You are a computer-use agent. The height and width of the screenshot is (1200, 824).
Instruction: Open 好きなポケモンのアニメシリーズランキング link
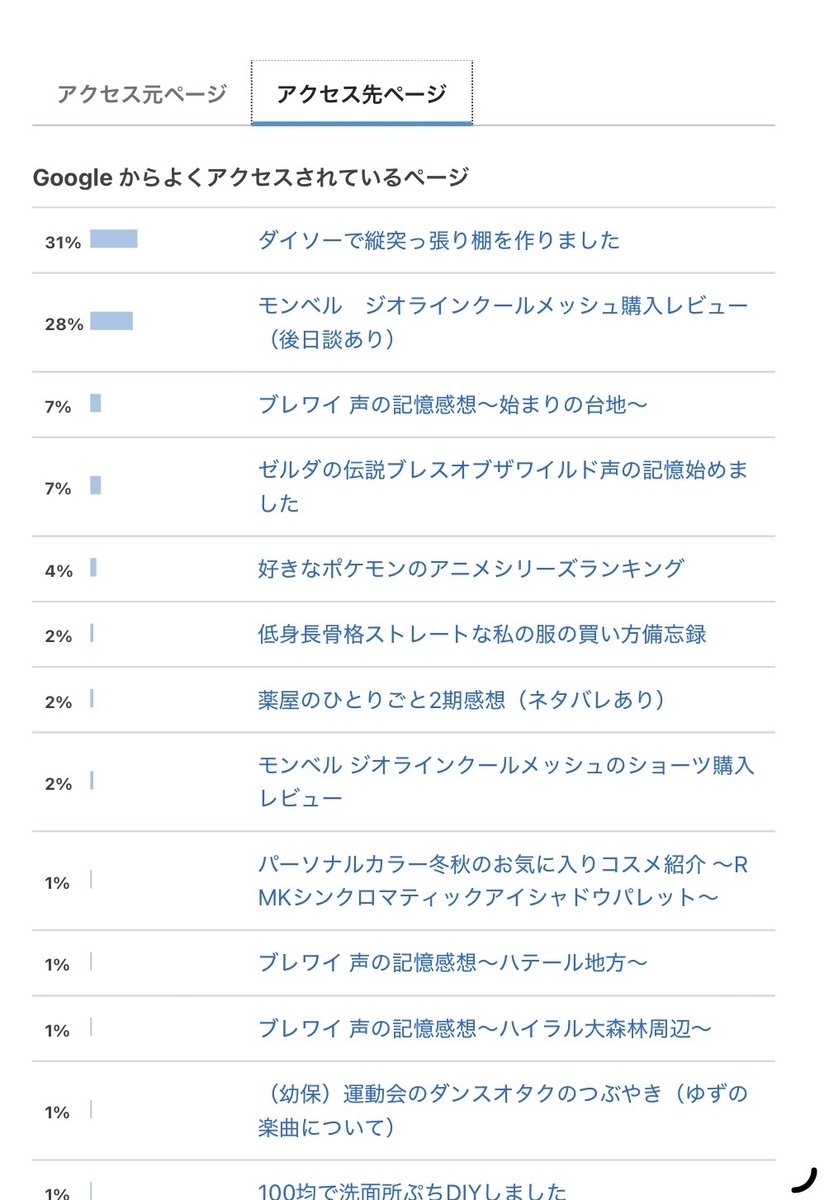pyautogui.click(x=471, y=569)
